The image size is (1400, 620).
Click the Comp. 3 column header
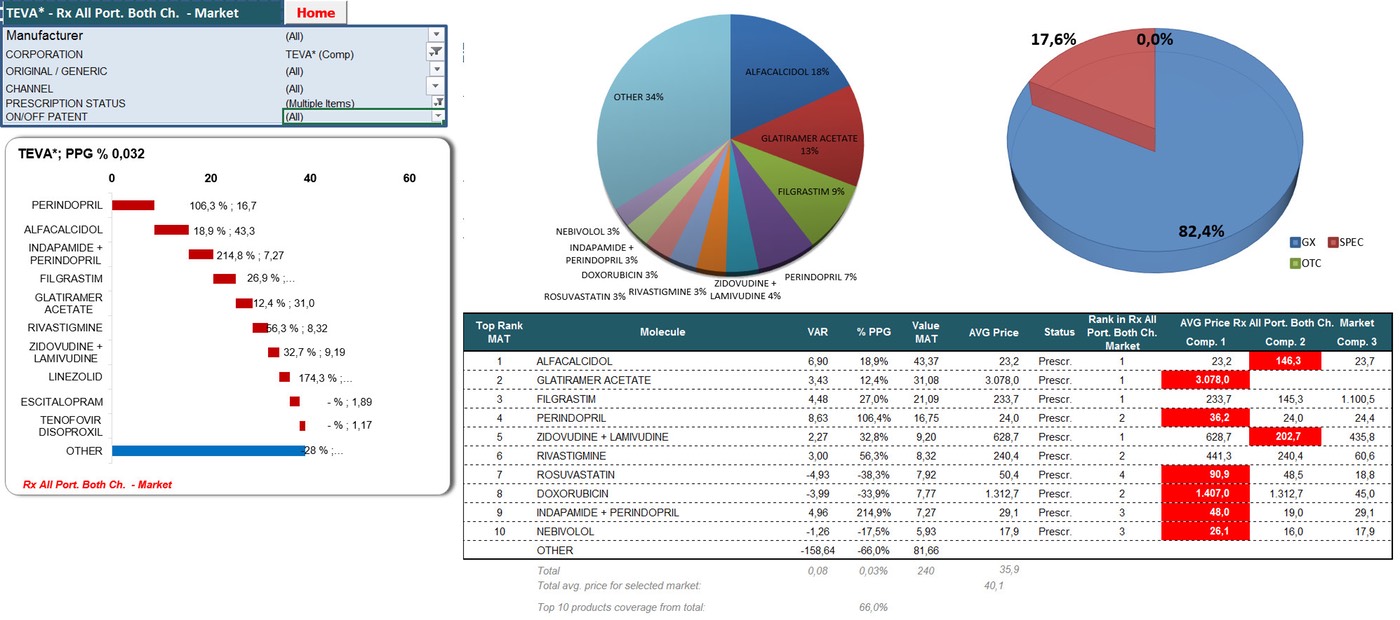(x=1356, y=342)
